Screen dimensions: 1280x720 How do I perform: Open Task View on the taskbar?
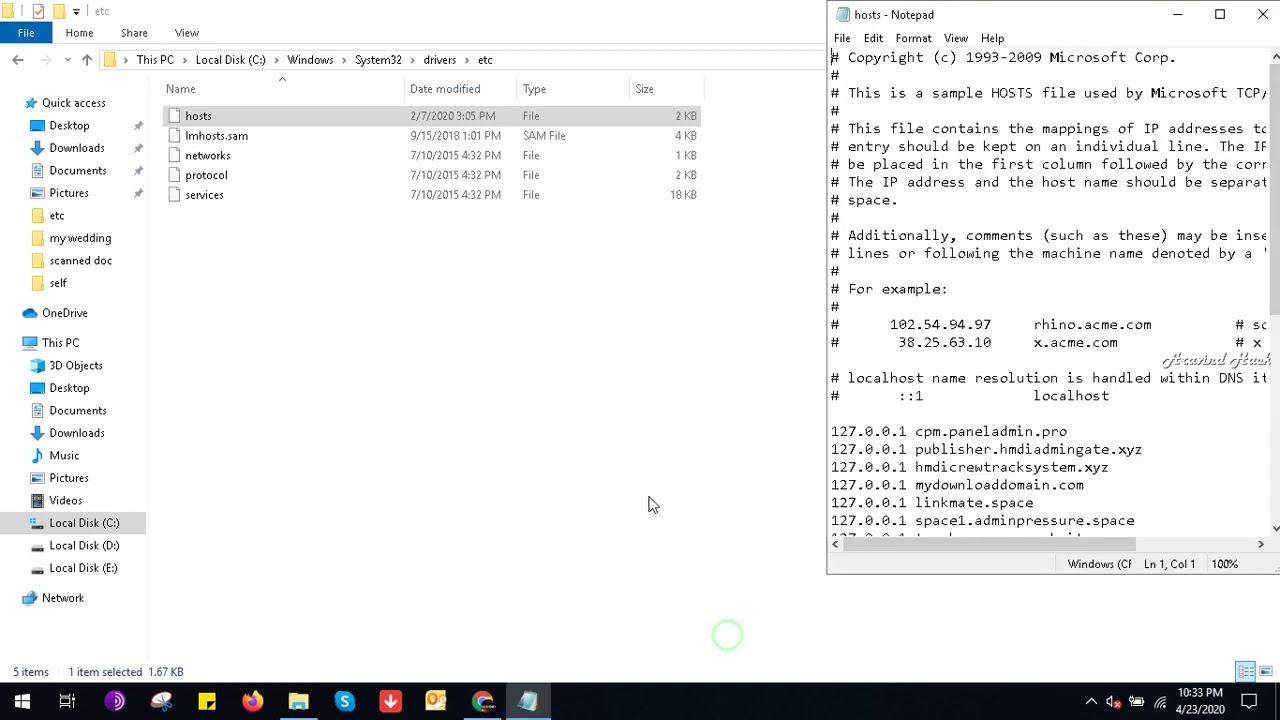[x=68, y=701]
